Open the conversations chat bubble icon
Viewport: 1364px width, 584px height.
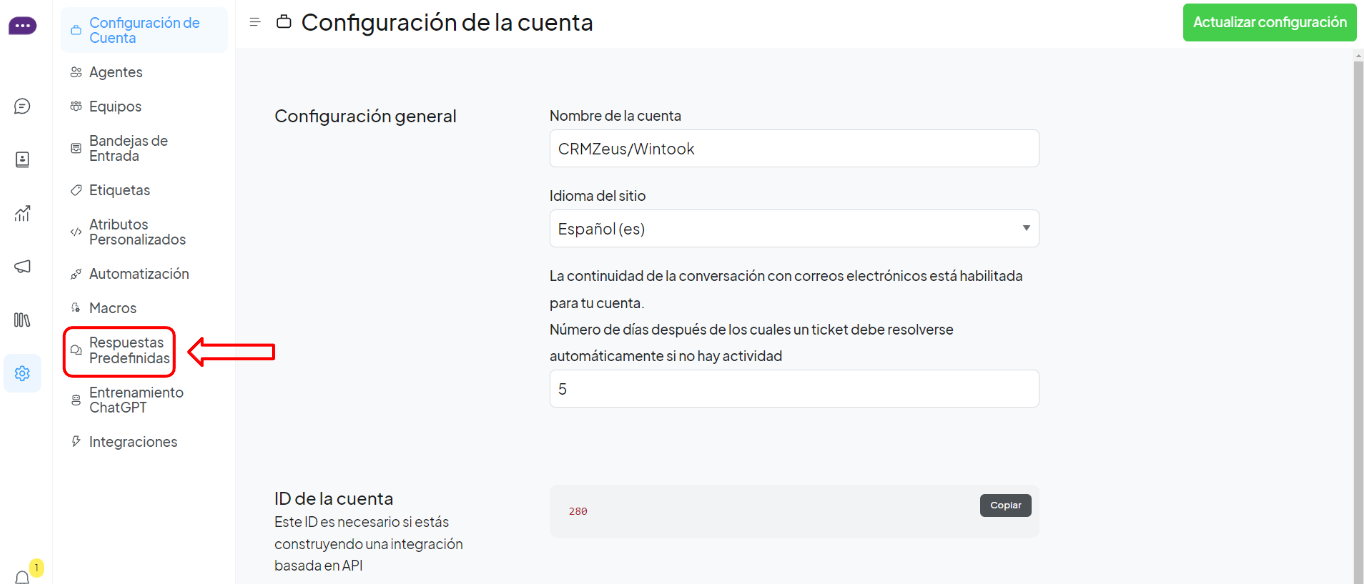(22, 106)
